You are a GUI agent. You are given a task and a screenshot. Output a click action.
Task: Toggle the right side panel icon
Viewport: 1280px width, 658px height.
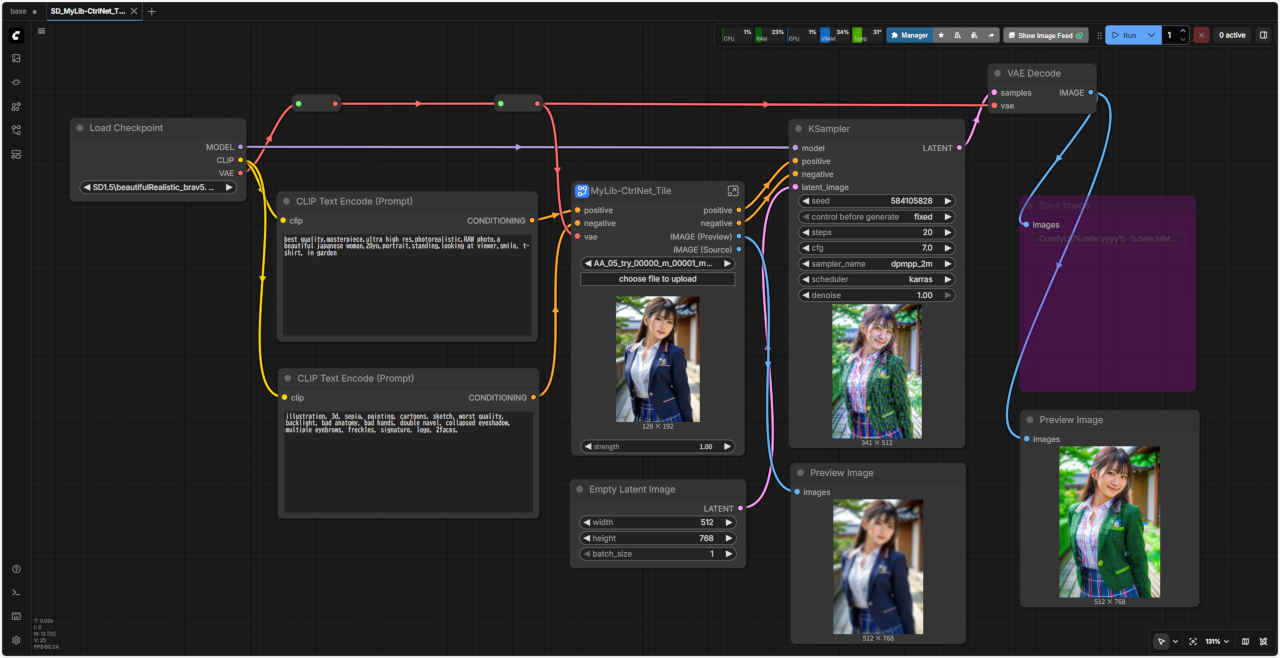[x=1263, y=35]
